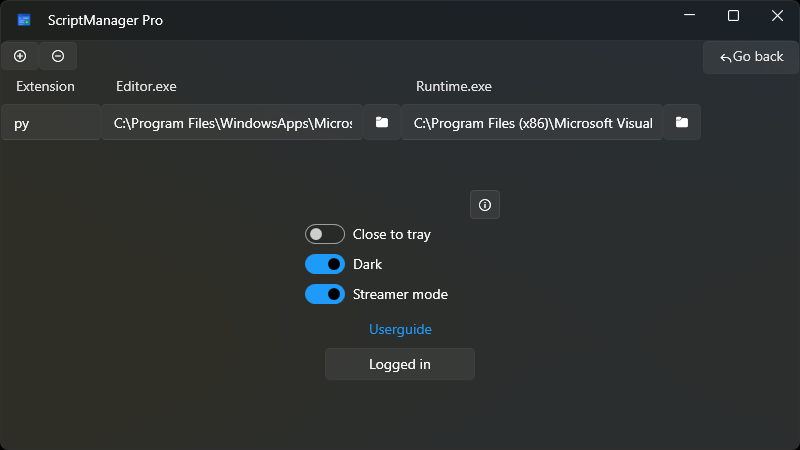Browse folder for Editor.exe path
Image resolution: width=800 pixels, height=450 pixels.
[381, 122]
